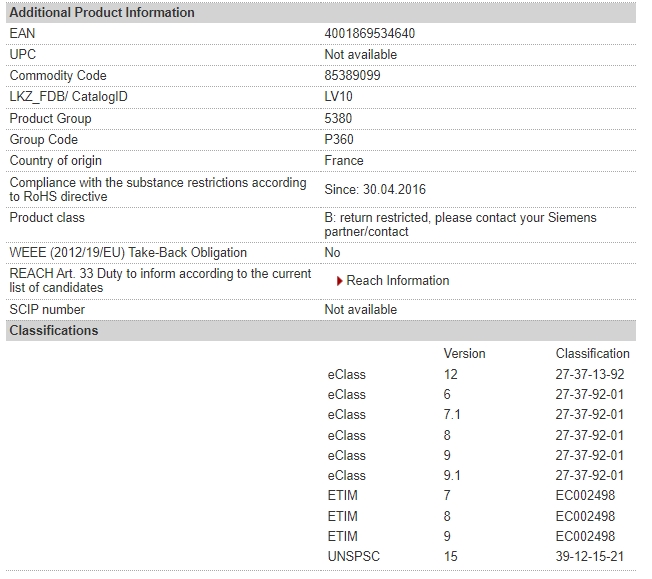Select Commodity Code value 85389099
The image size is (652, 579).
point(352,75)
